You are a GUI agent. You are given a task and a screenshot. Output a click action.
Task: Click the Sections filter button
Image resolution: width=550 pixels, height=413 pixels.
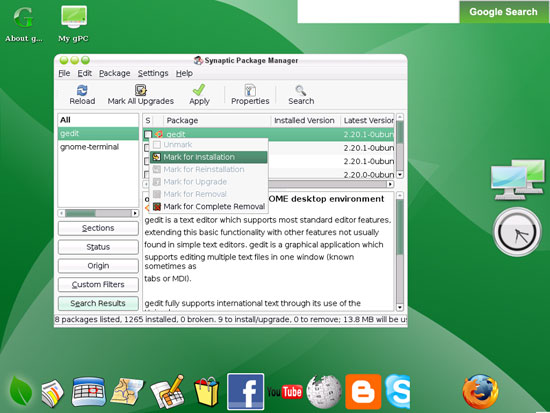pyautogui.click(x=98, y=228)
